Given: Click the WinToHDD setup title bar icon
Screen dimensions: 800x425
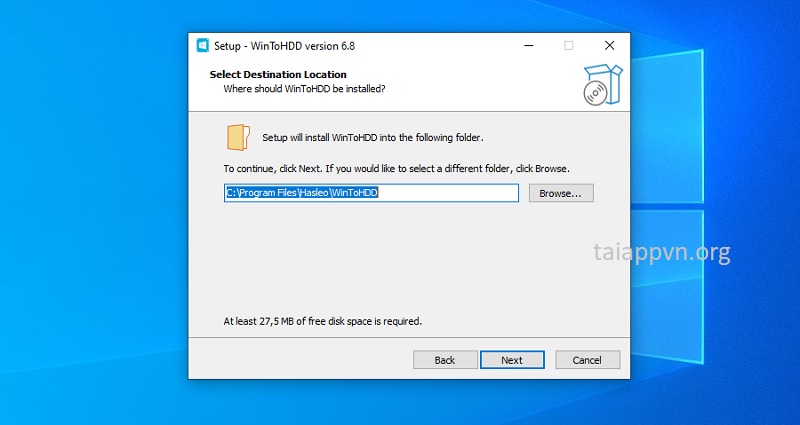Looking at the screenshot, I should click(203, 45).
